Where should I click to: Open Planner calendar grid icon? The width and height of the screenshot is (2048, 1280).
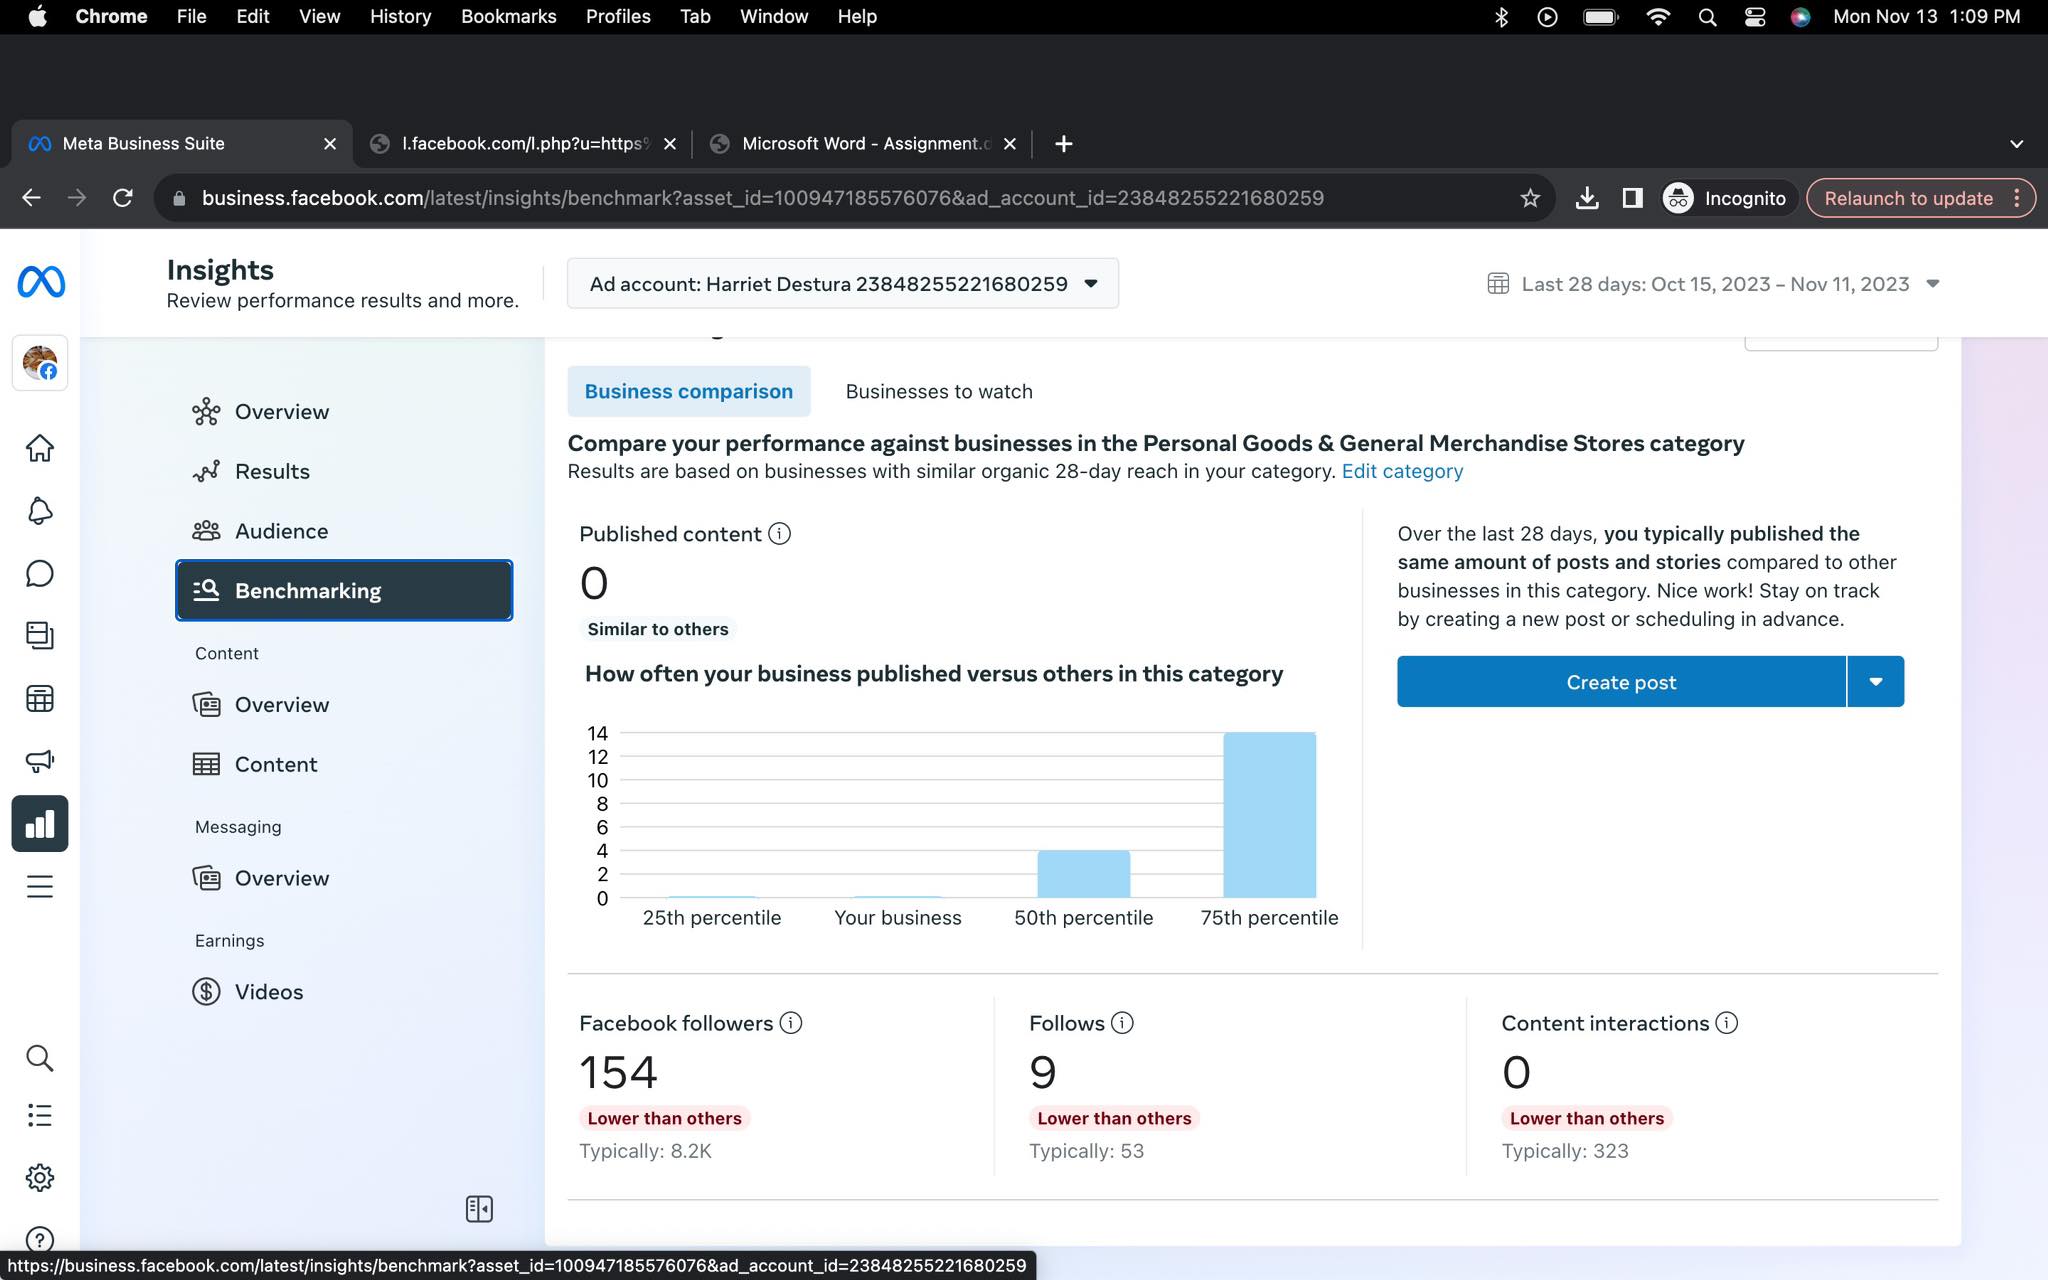click(x=40, y=698)
